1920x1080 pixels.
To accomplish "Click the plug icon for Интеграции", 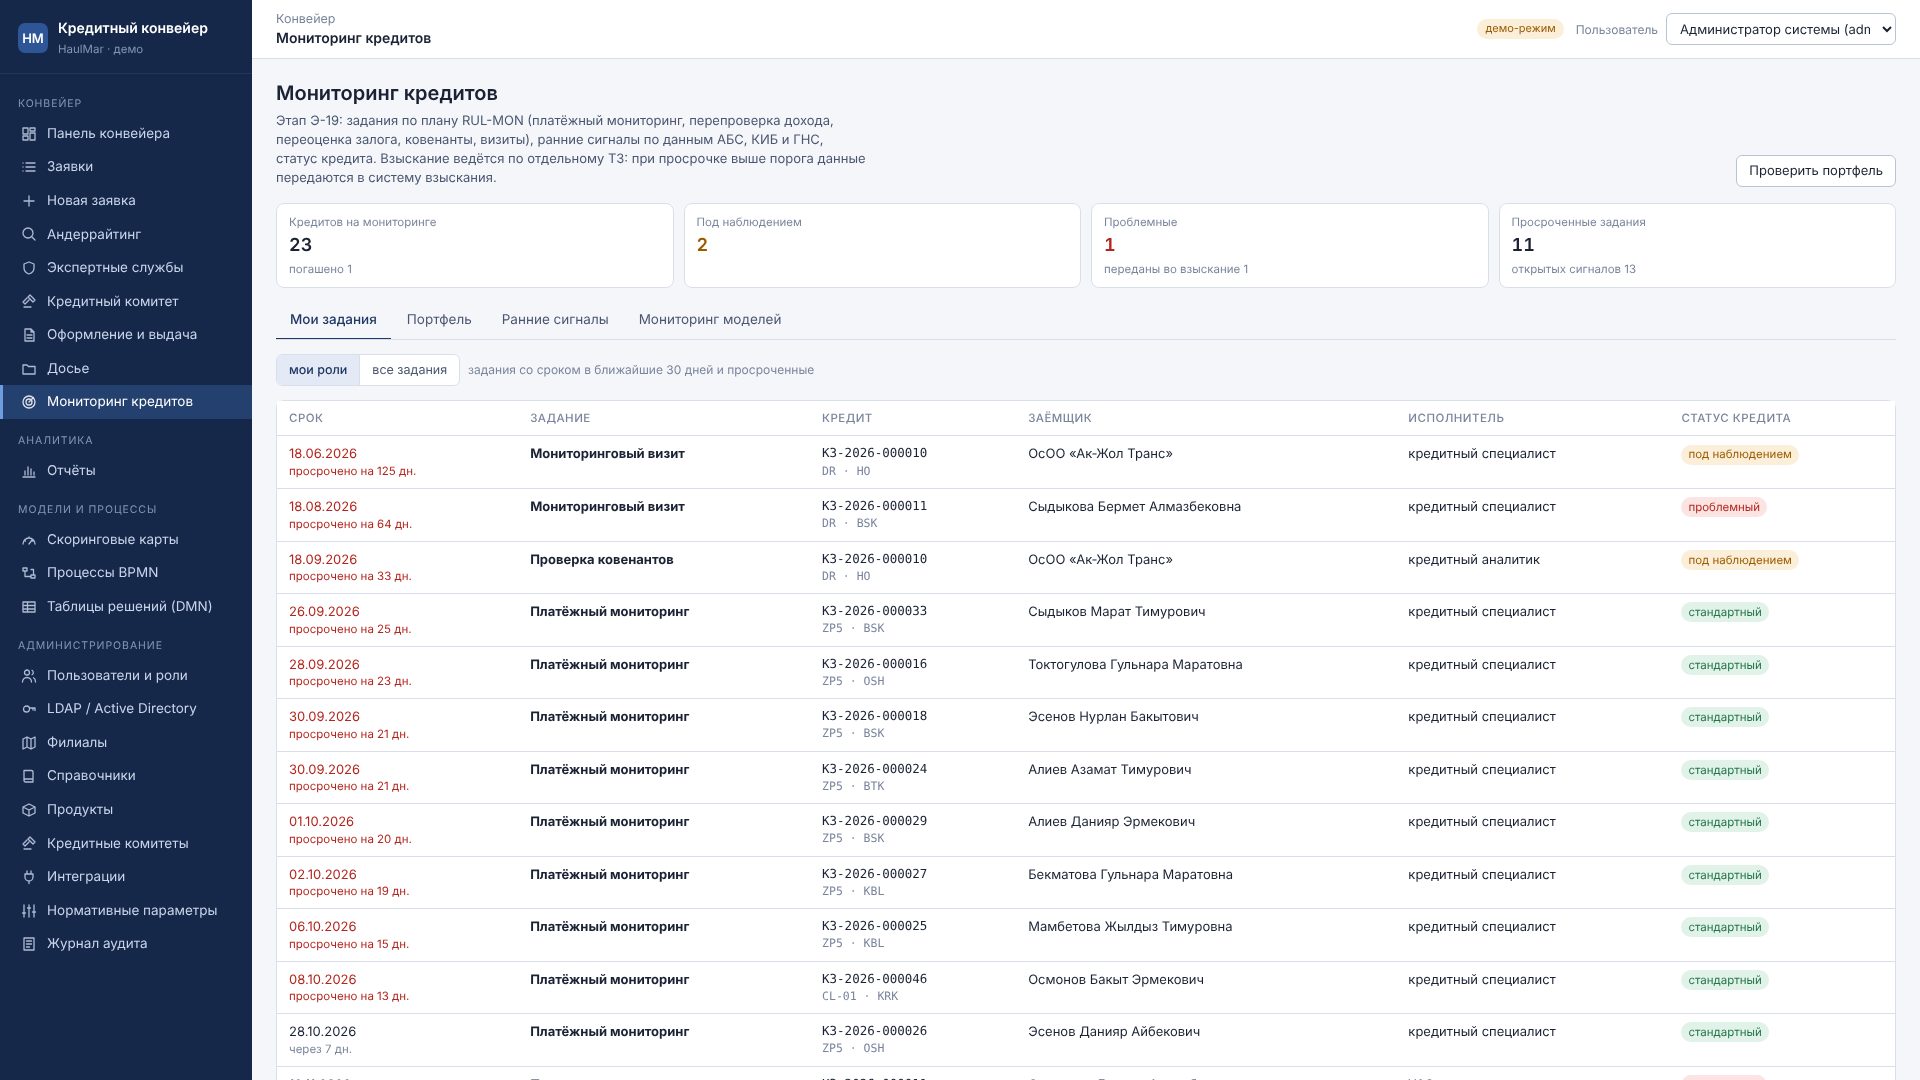I will point(29,877).
